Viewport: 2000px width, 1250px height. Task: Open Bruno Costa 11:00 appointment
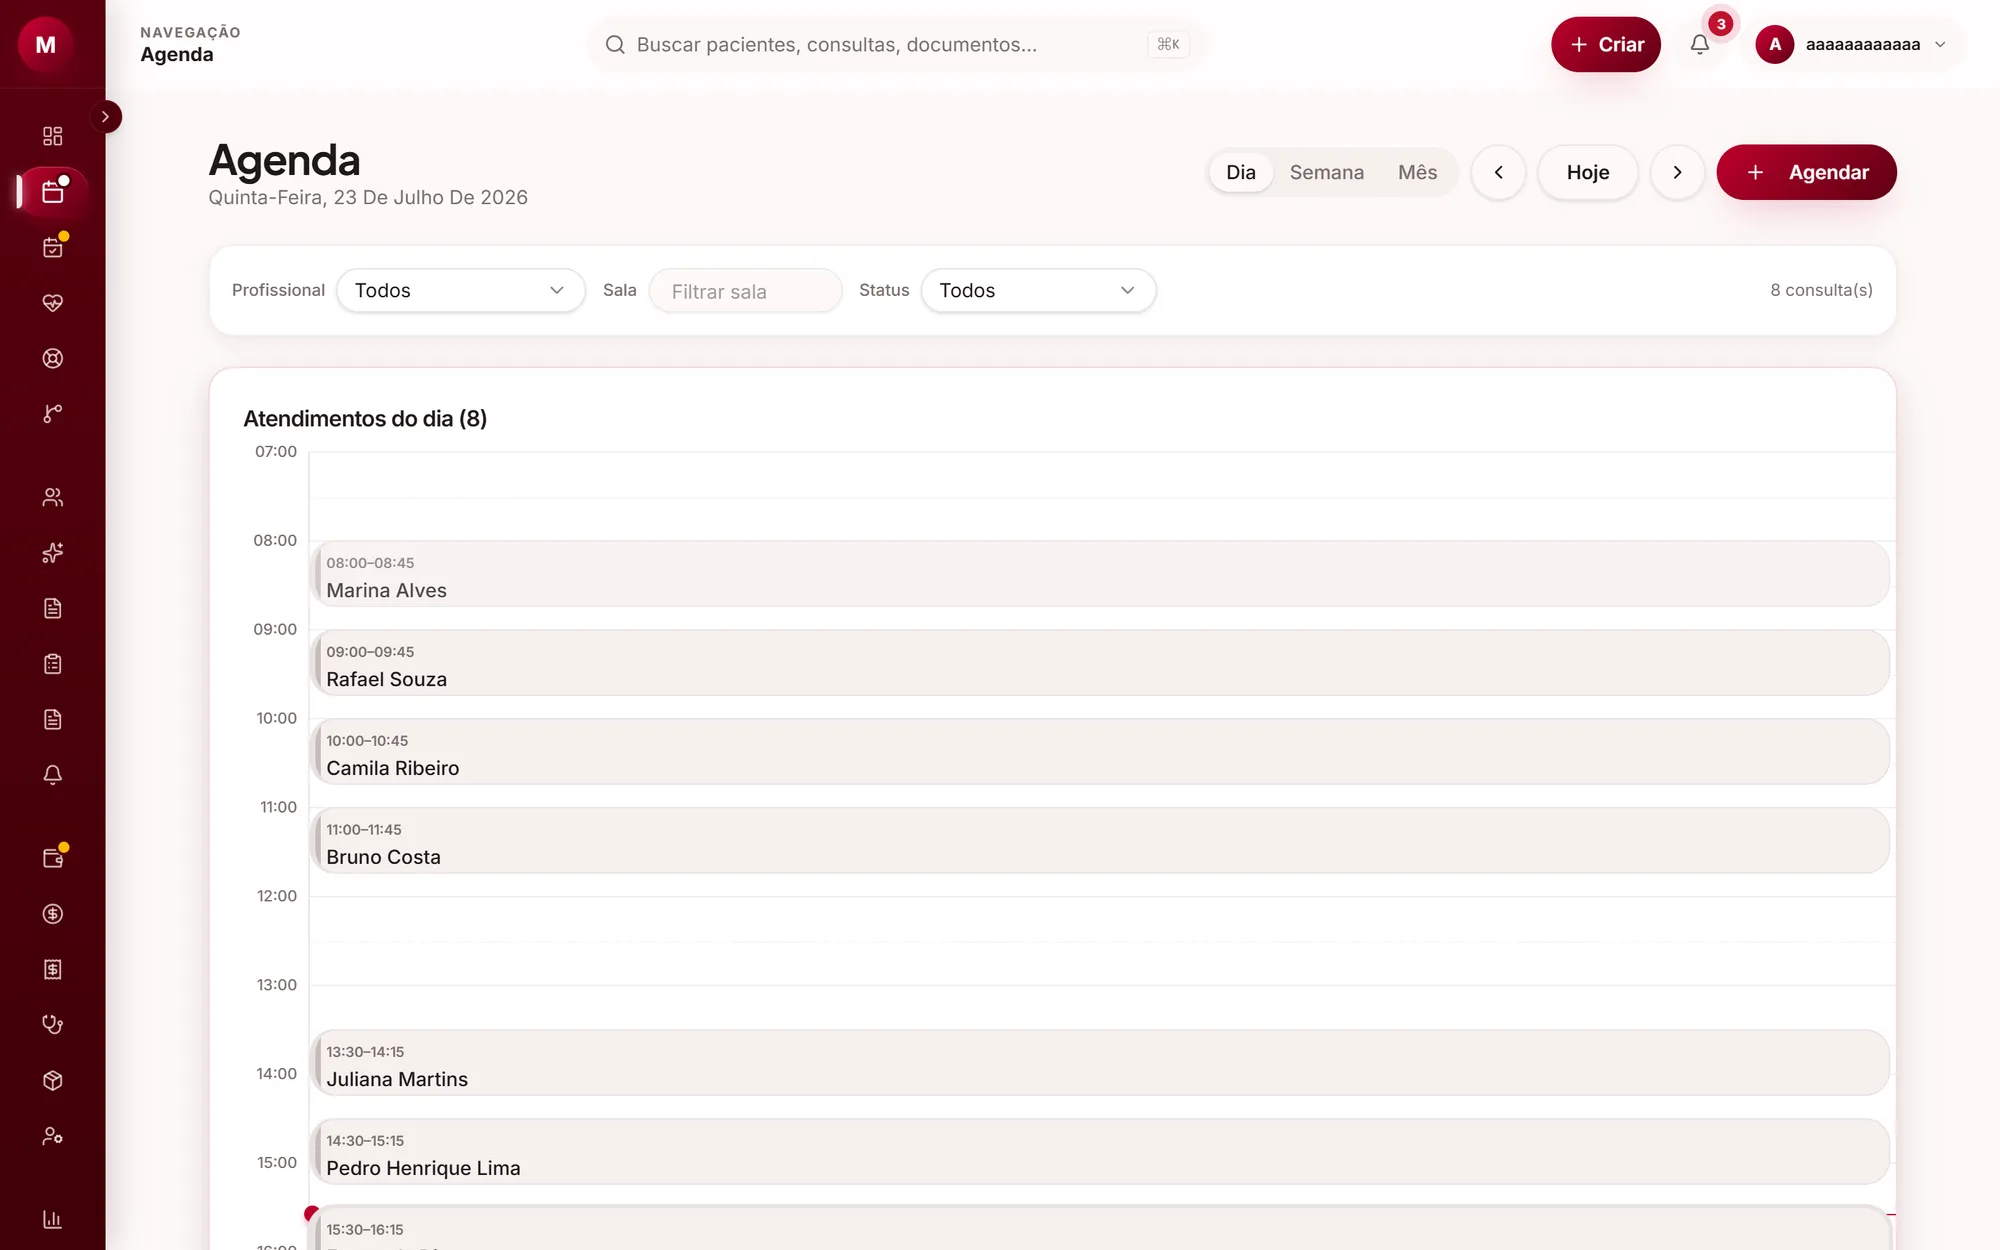point(1100,841)
